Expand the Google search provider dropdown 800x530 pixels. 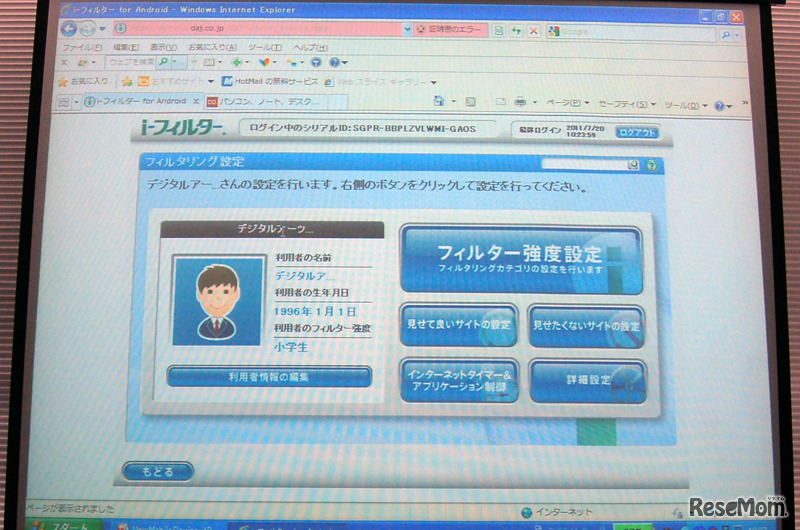click(x=737, y=35)
